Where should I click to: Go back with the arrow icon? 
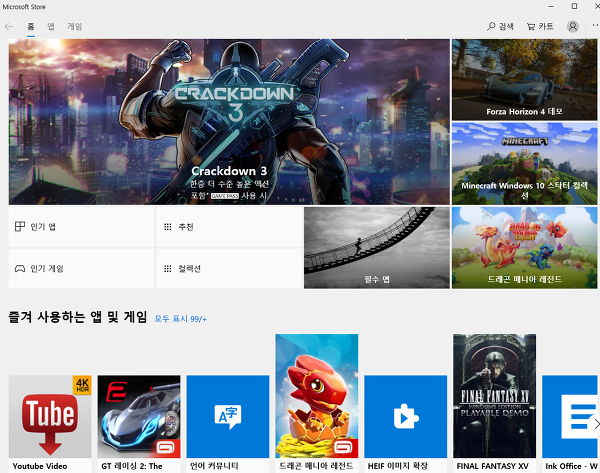pyautogui.click(x=9, y=26)
